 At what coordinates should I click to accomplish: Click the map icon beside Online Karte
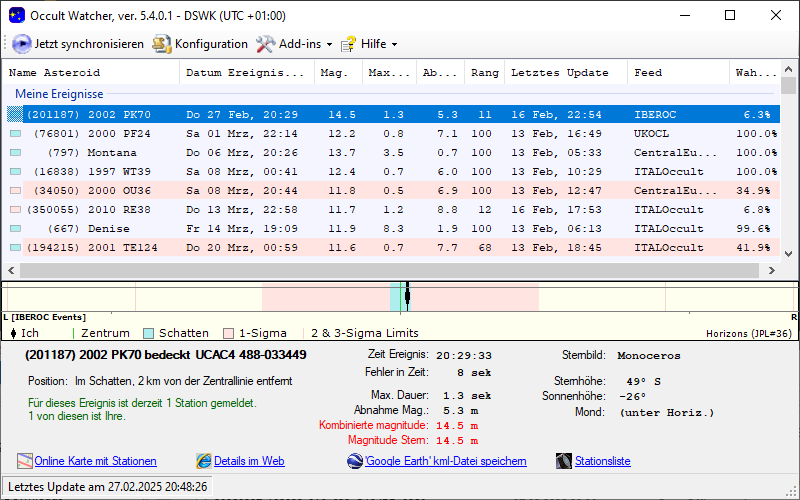25,461
